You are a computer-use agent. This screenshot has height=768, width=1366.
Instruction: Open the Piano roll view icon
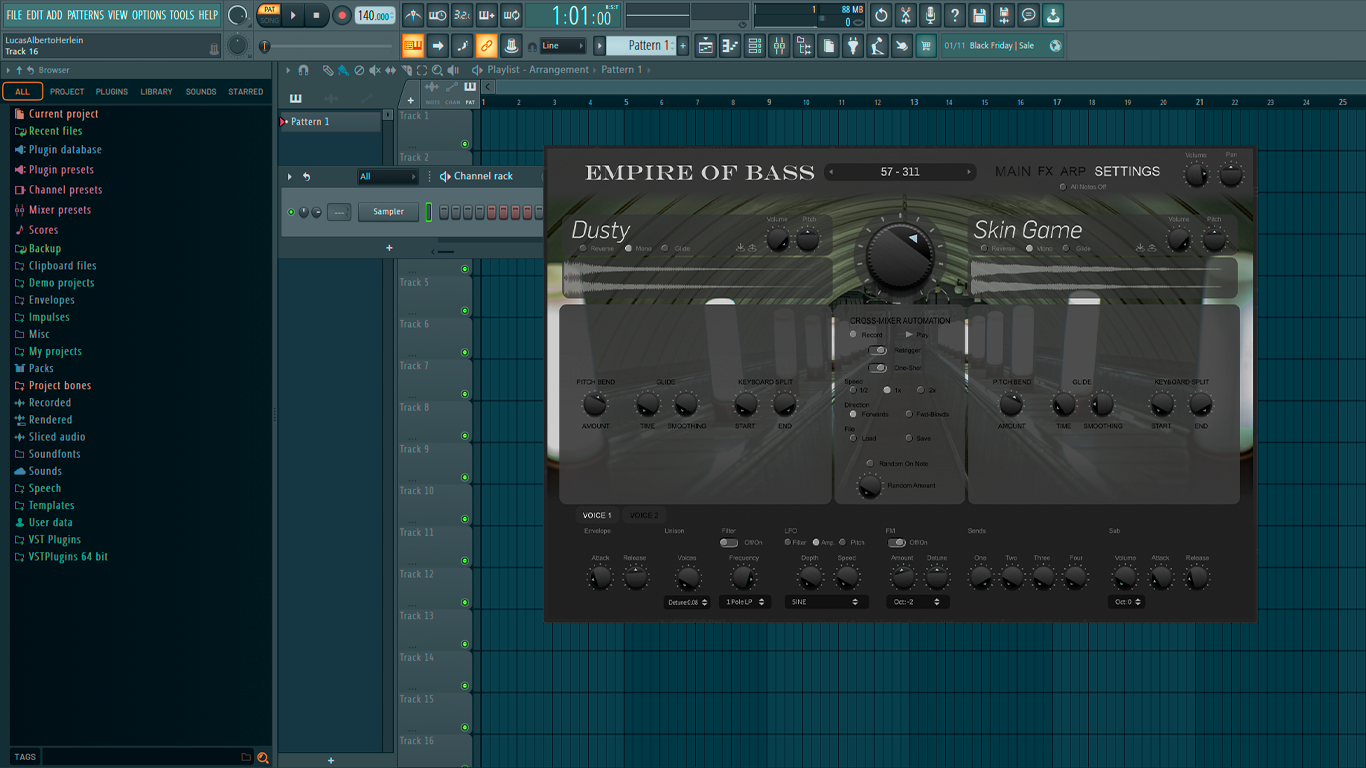pos(730,45)
